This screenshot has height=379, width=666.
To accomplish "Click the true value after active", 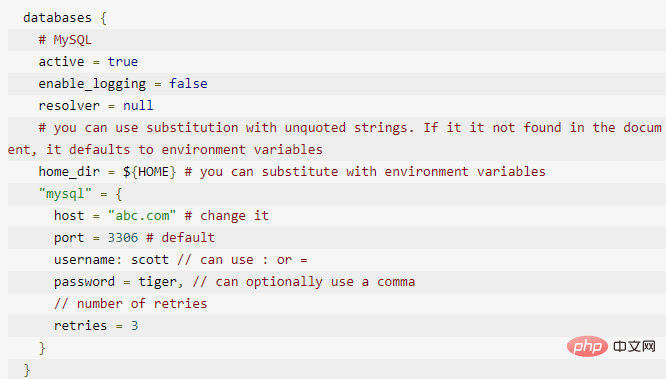I will pos(123,62).
